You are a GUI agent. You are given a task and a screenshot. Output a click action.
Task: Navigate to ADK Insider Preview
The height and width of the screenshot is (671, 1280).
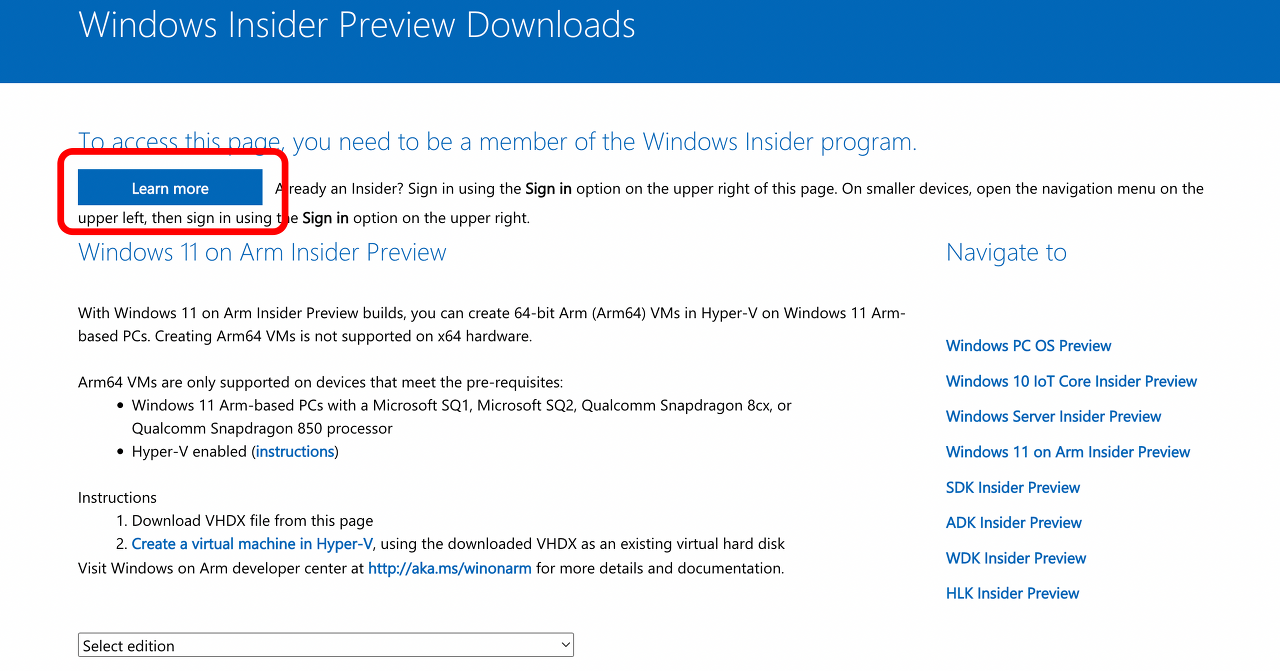coord(1013,522)
